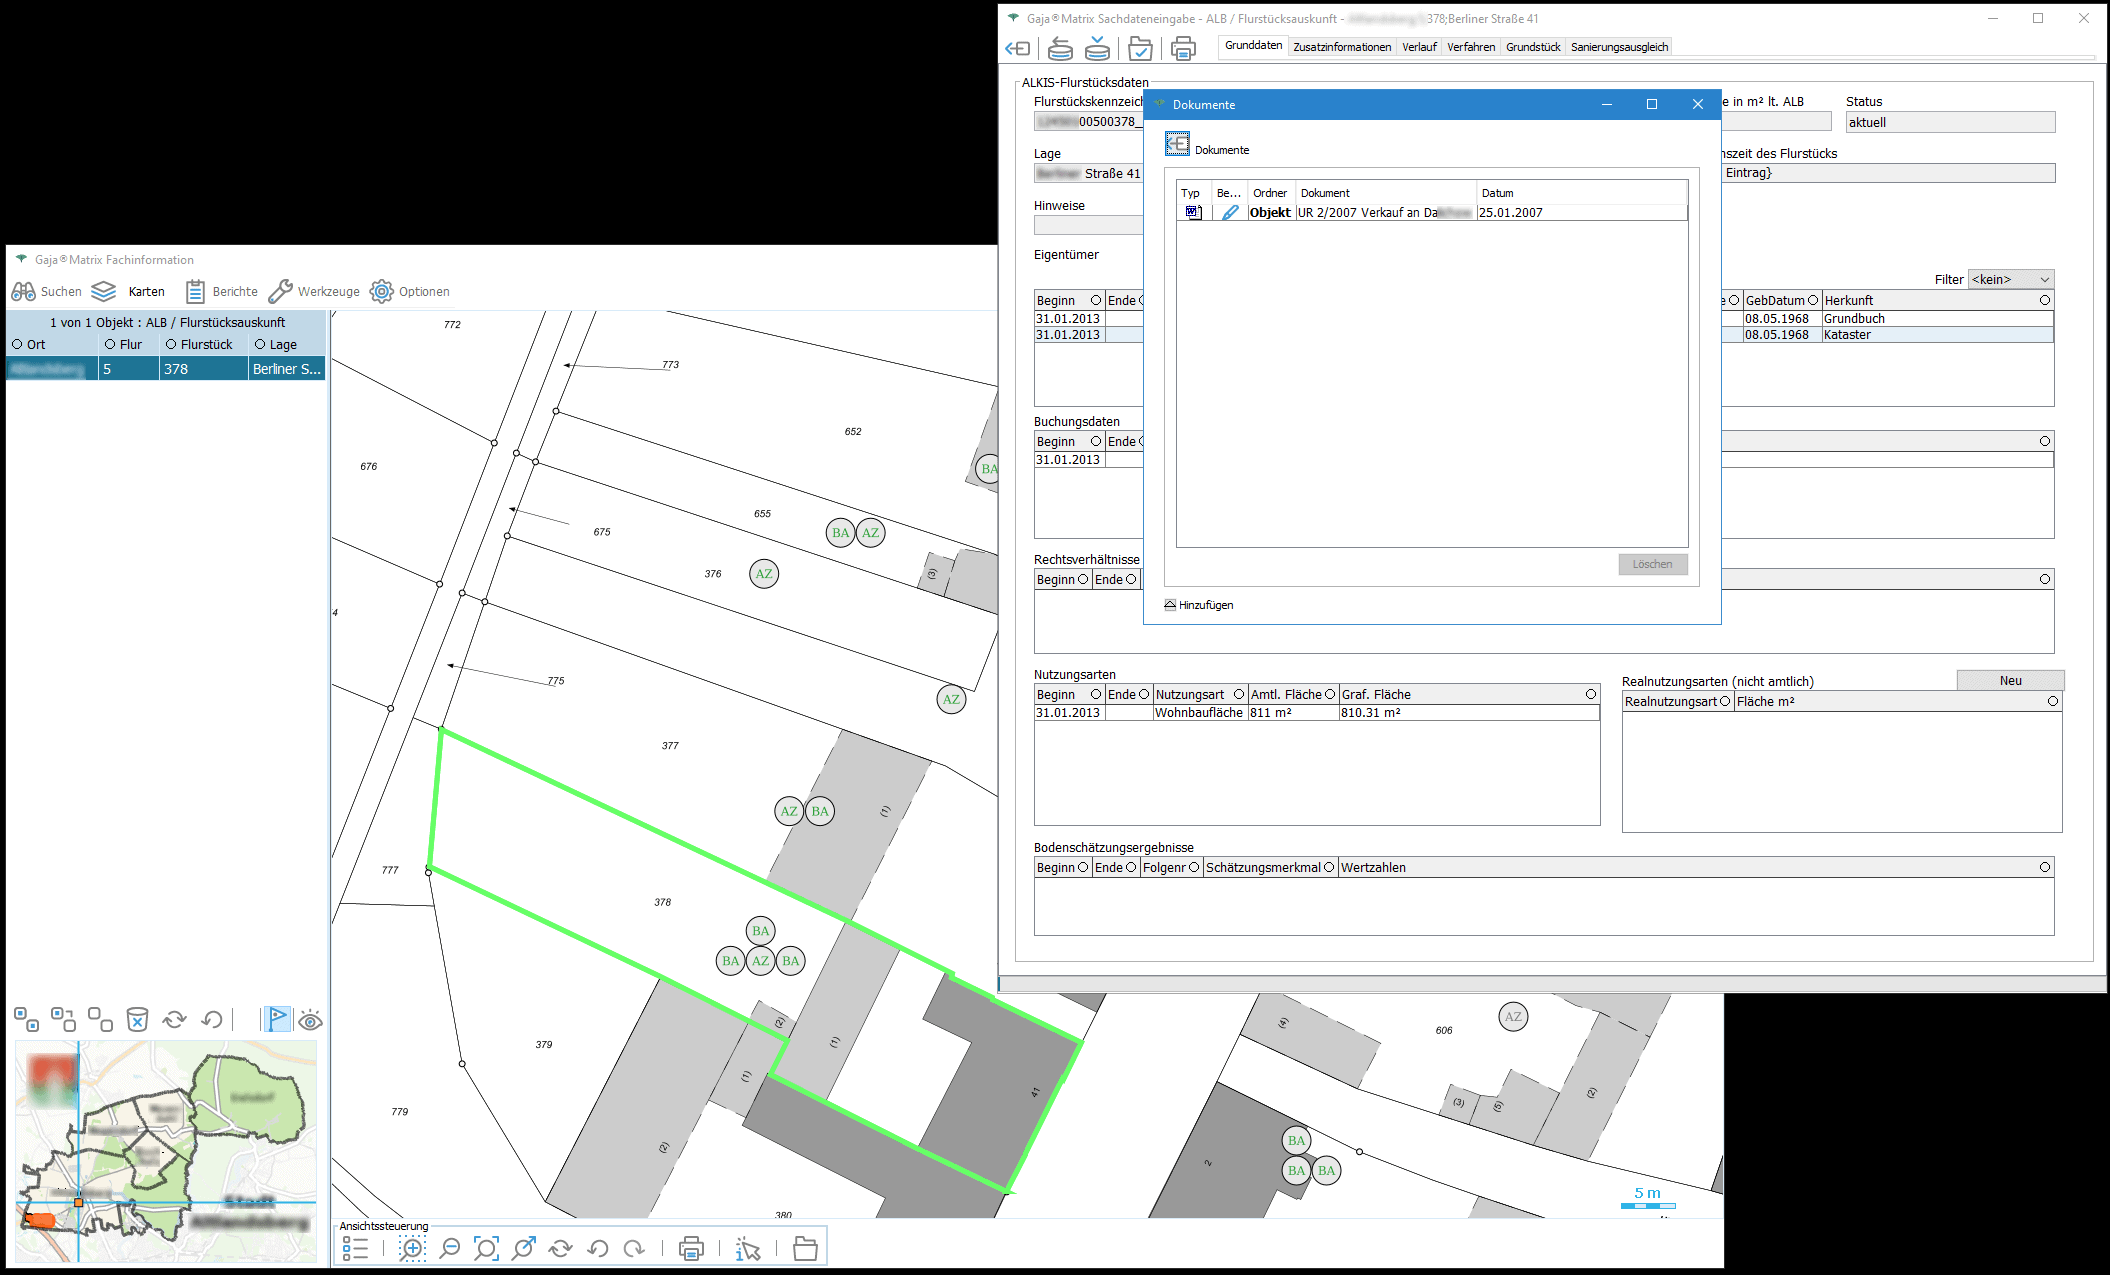Select the Flurstück radio button in results header
This screenshot has height=1275, width=2110.
(x=171, y=344)
